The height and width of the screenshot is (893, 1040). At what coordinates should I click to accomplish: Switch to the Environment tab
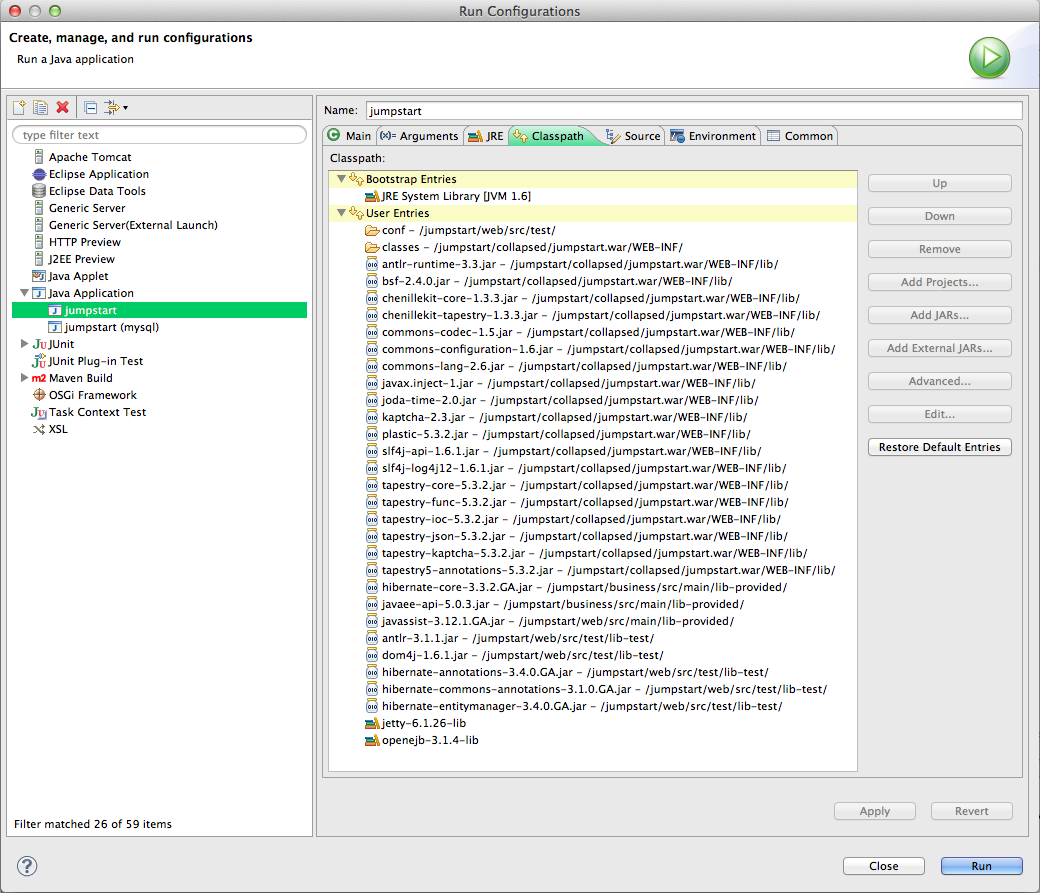click(713, 136)
